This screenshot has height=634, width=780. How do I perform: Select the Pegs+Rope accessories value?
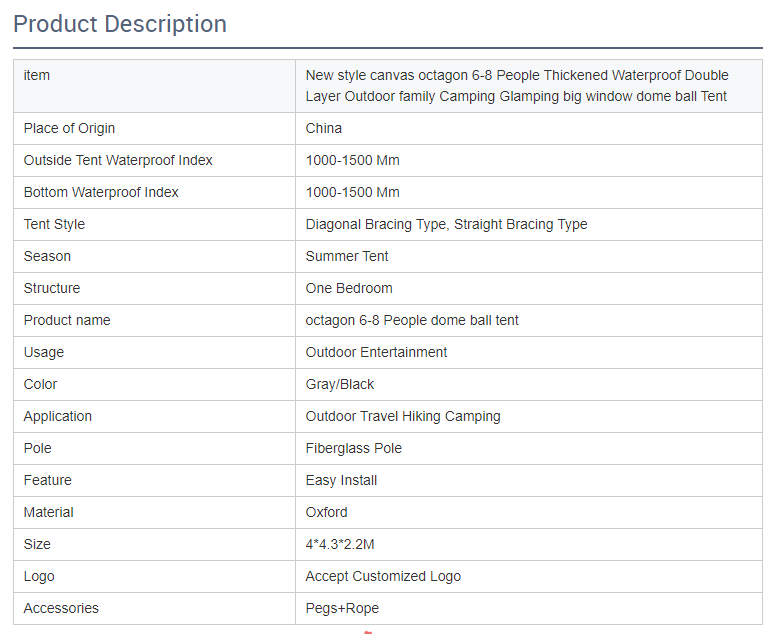pyautogui.click(x=342, y=608)
